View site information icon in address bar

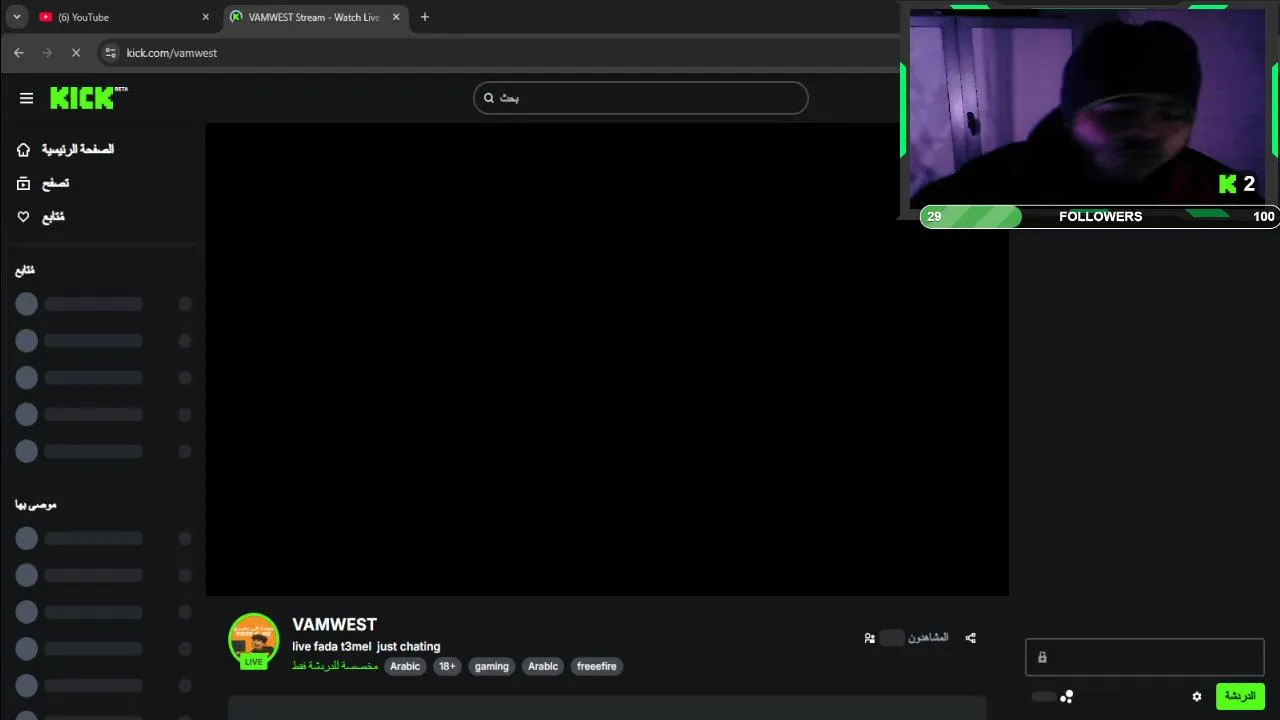(110, 53)
